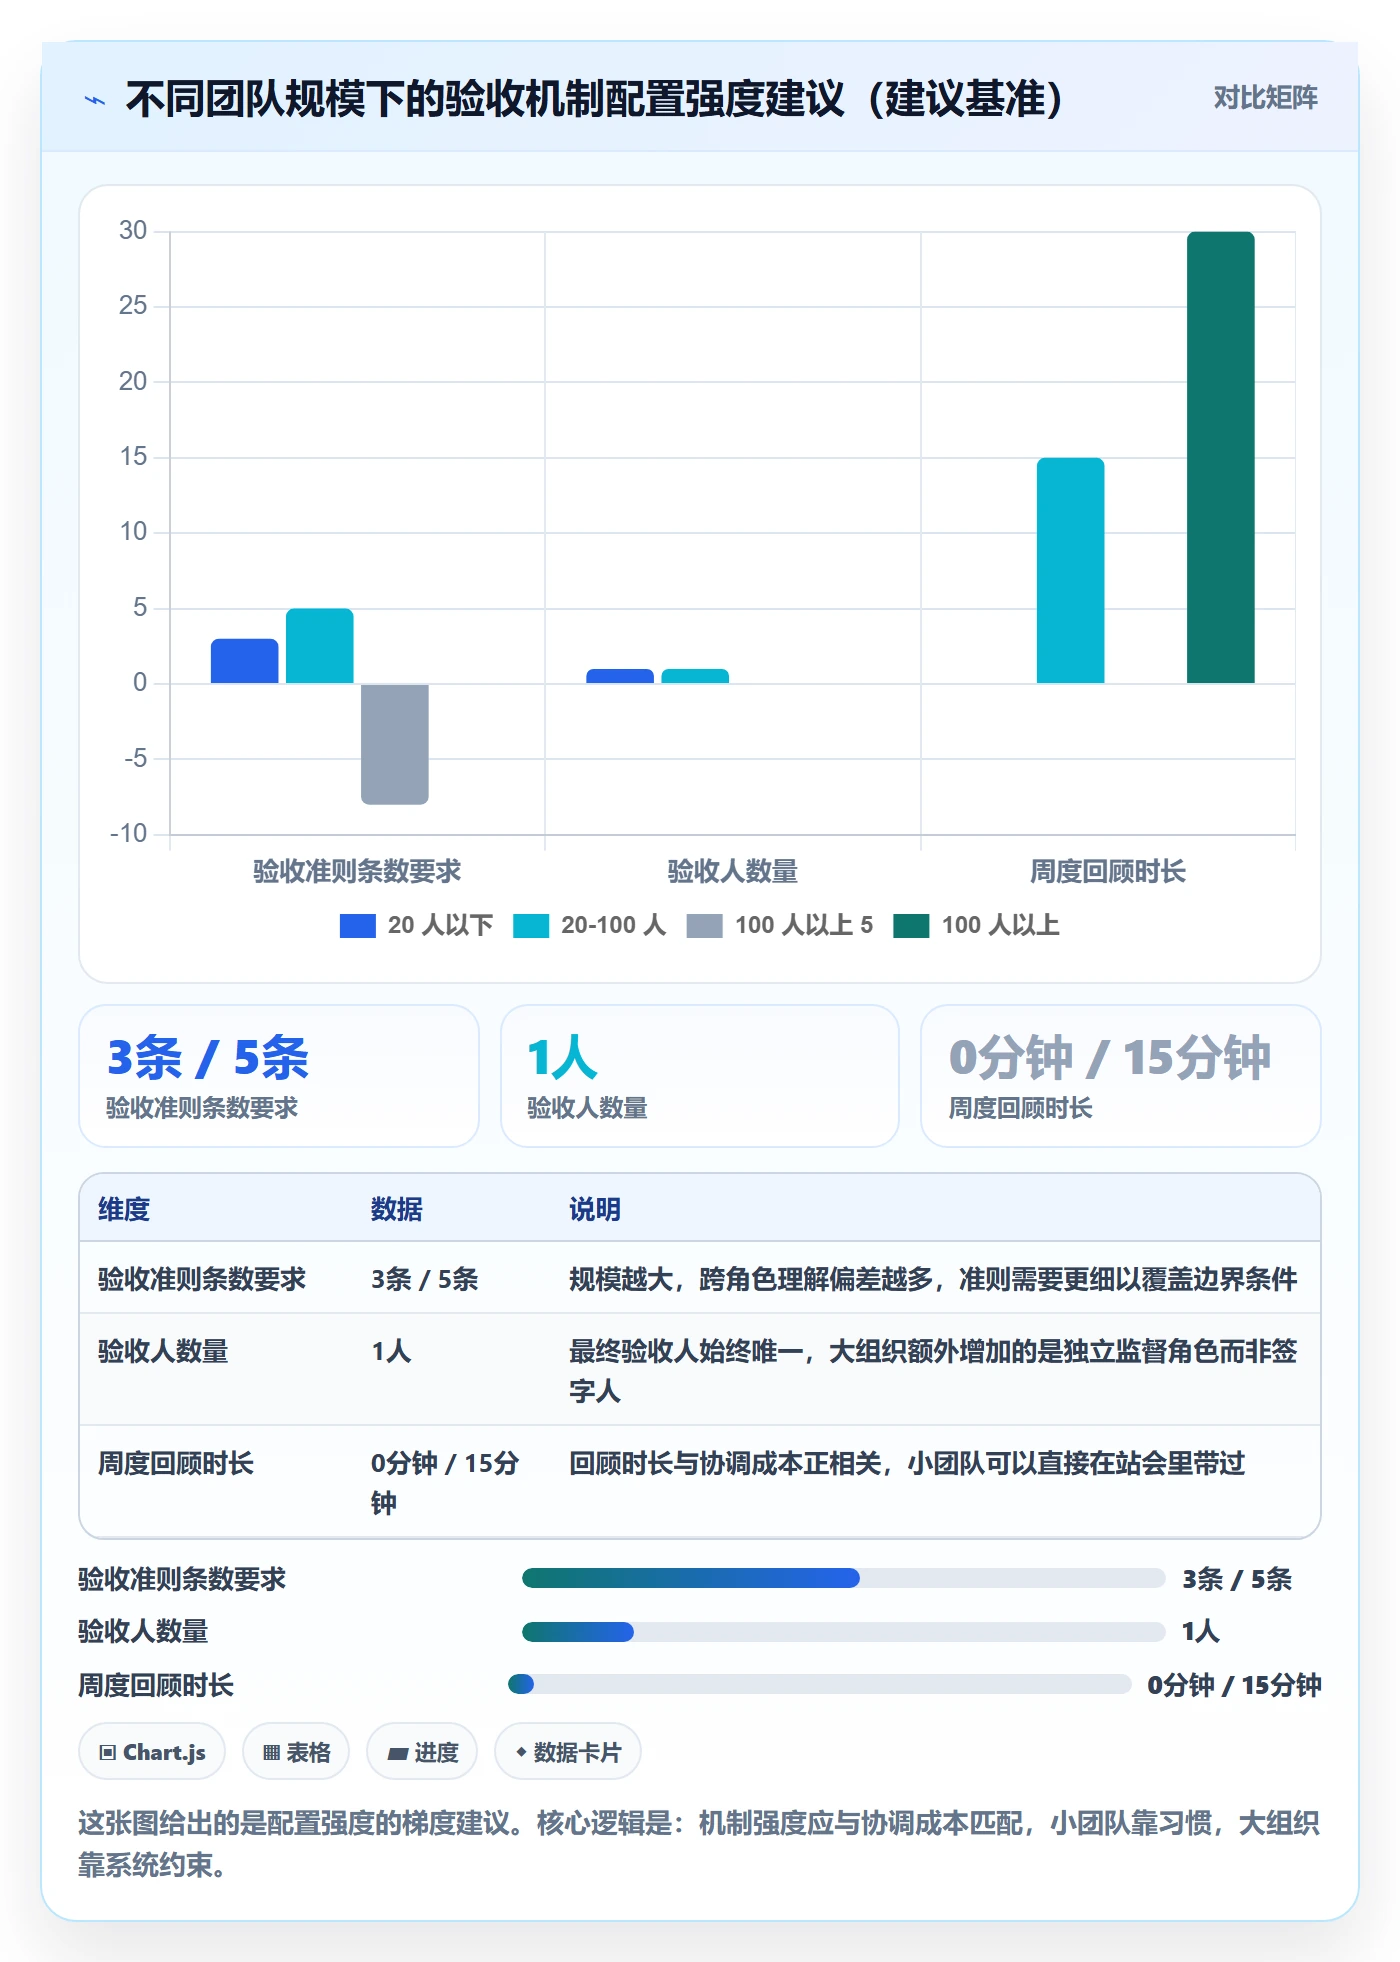Click table data value 1人
1400x1962 pixels.
pos(391,1351)
